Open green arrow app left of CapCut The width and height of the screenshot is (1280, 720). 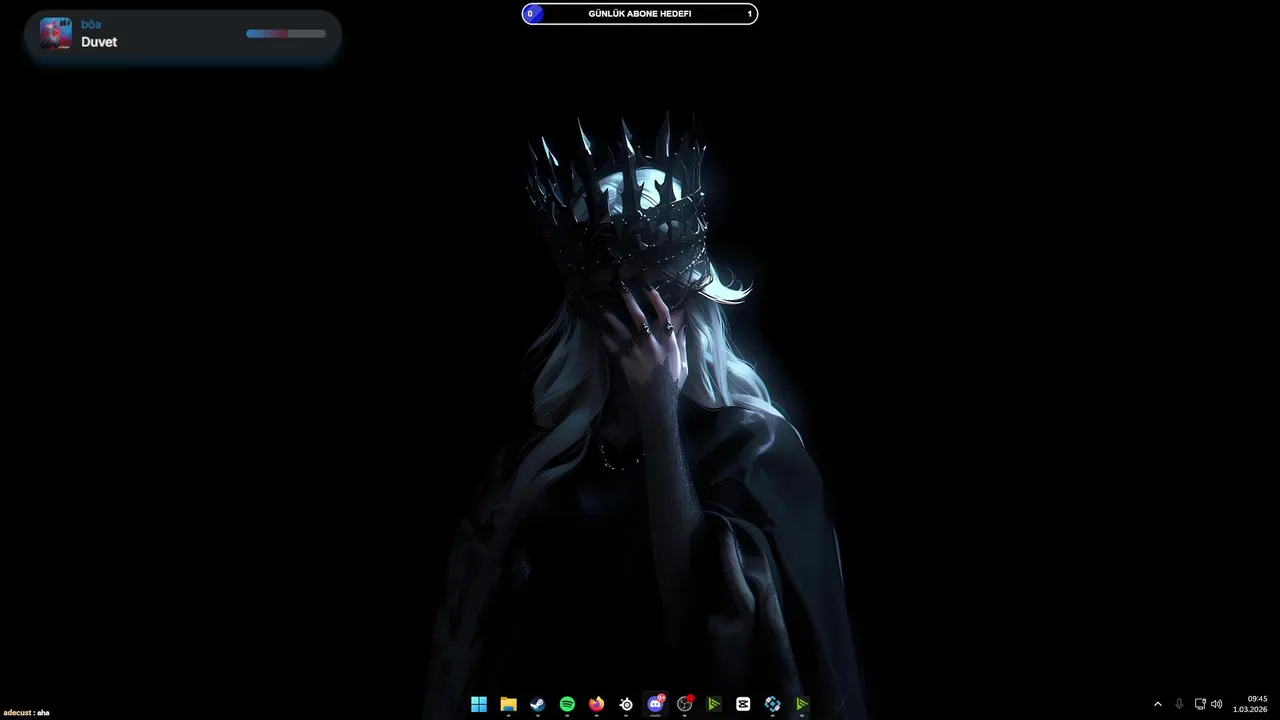tap(714, 704)
